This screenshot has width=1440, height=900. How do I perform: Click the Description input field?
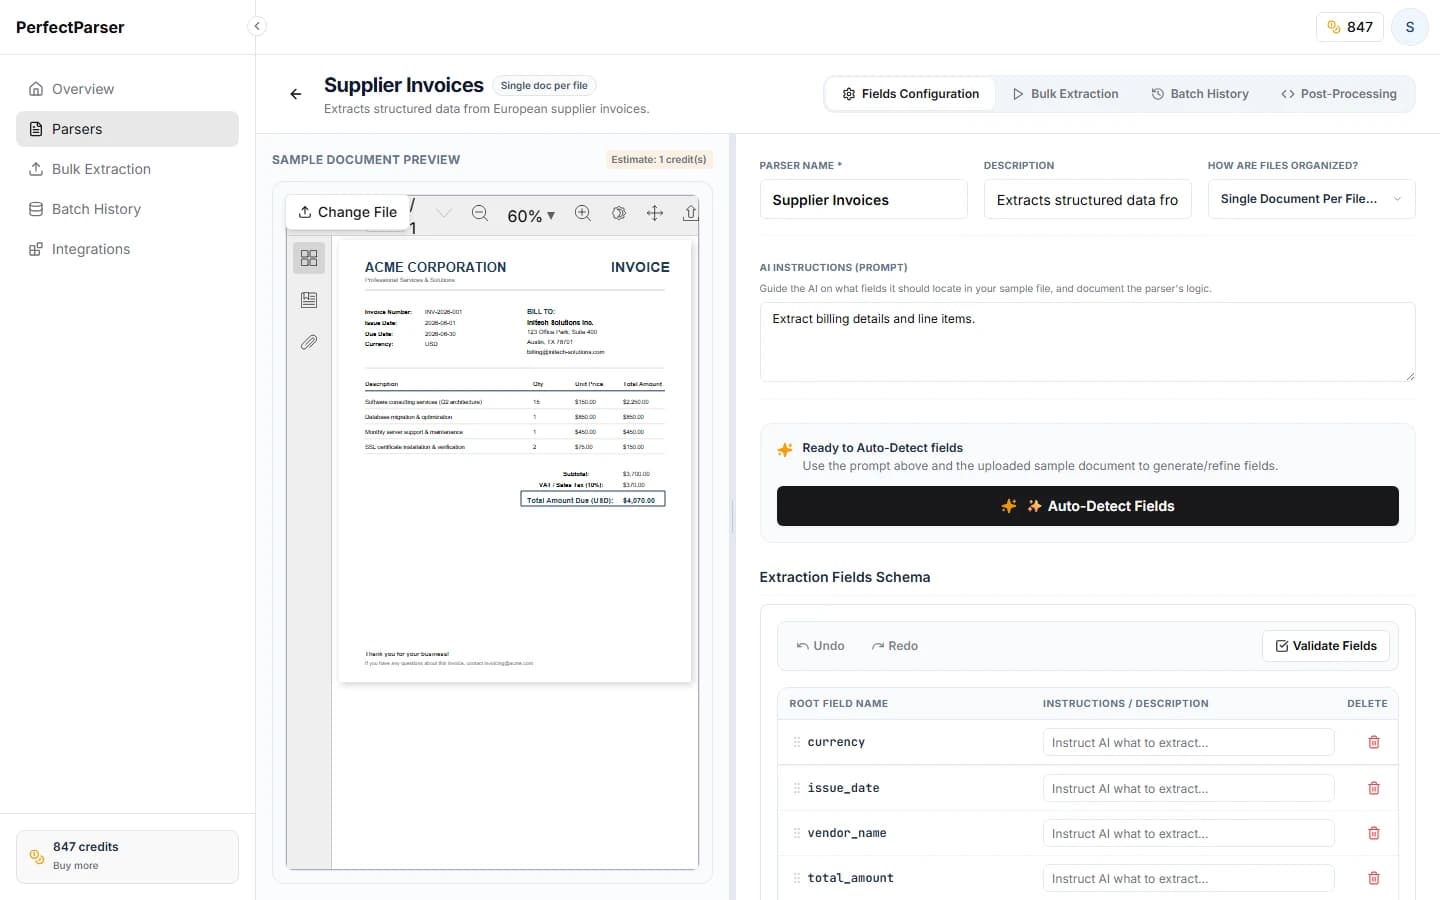(1088, 199)
